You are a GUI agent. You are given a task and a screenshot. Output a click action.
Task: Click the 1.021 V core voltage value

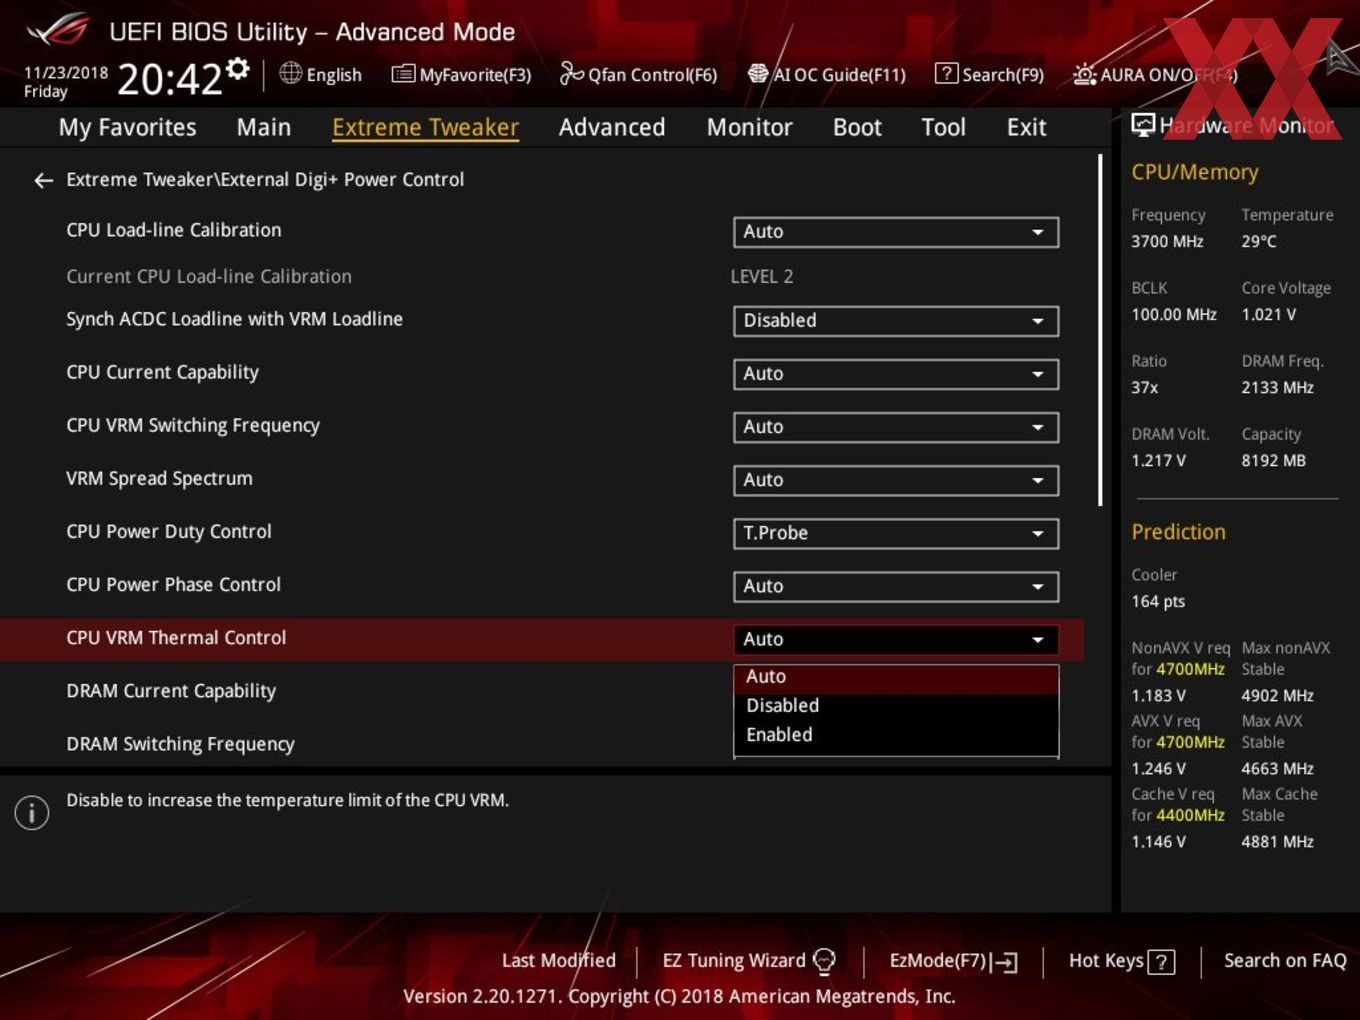1268,315
